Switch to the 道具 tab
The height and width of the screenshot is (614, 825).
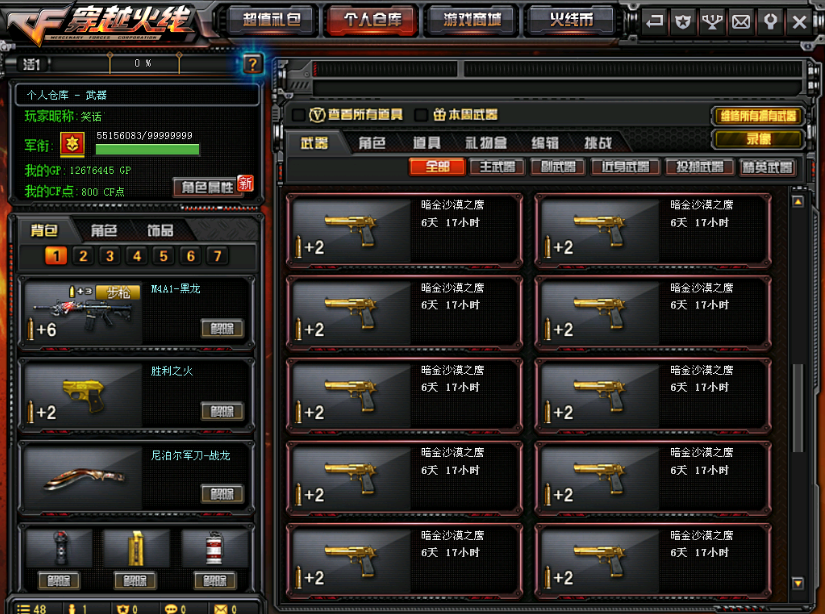426,143
